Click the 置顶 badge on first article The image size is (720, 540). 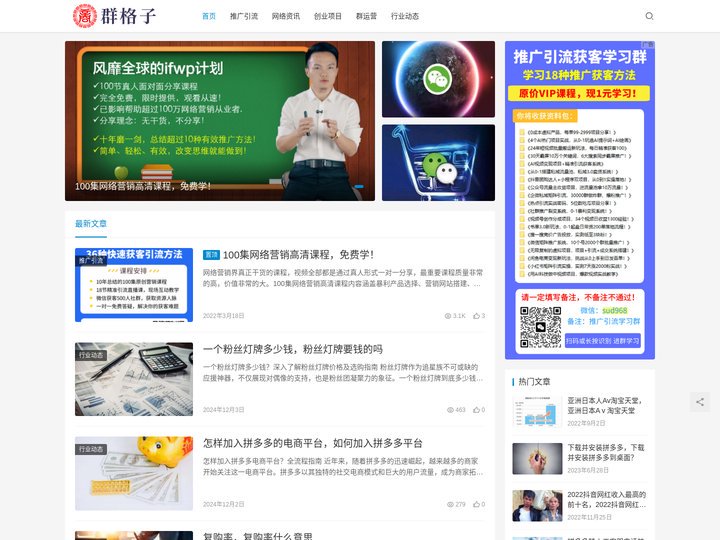click(211, 254)
